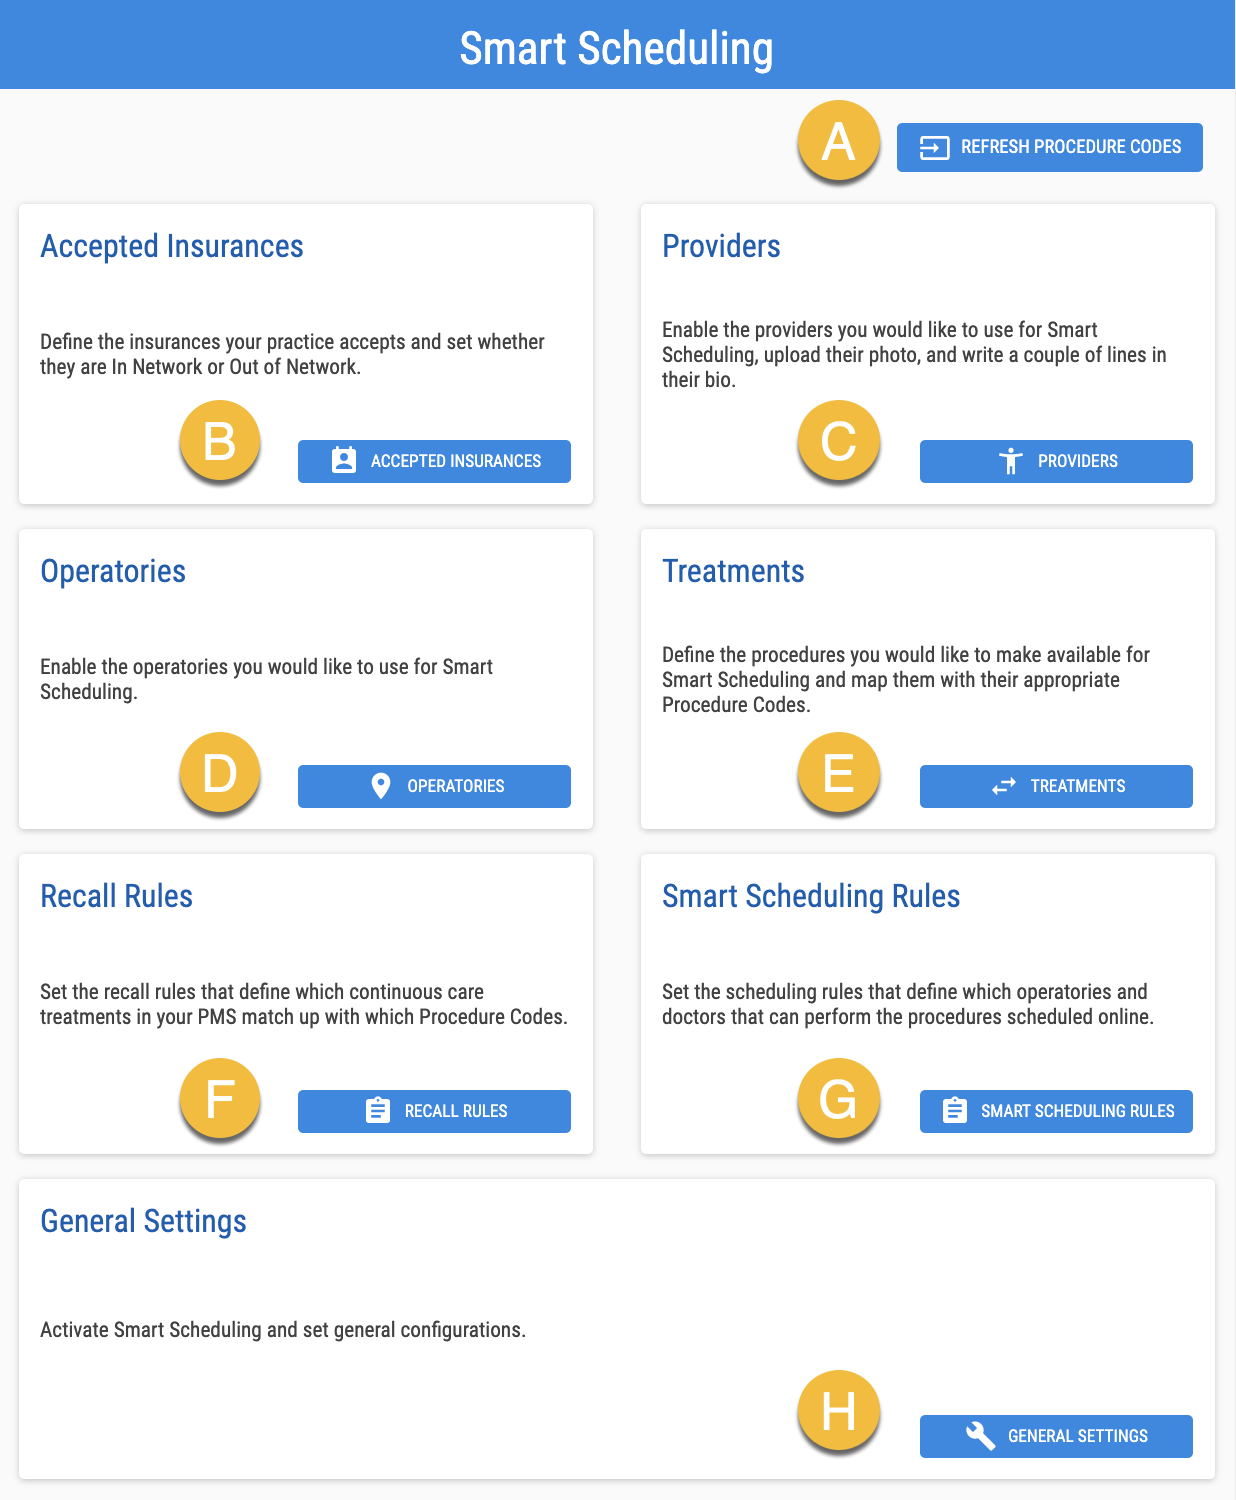Click the person icon on Providers button
Screen dimensions: 1236x1500
1011,461
